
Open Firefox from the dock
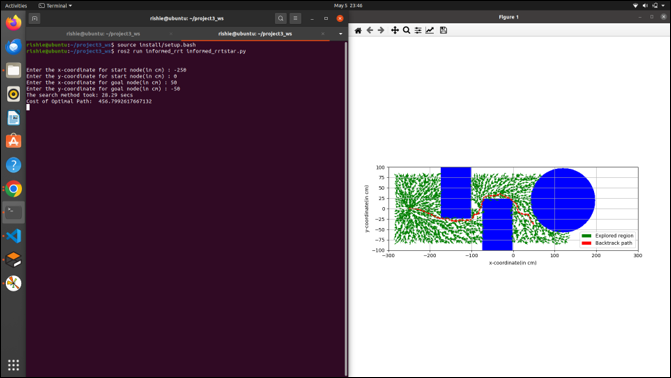[14, 23]
